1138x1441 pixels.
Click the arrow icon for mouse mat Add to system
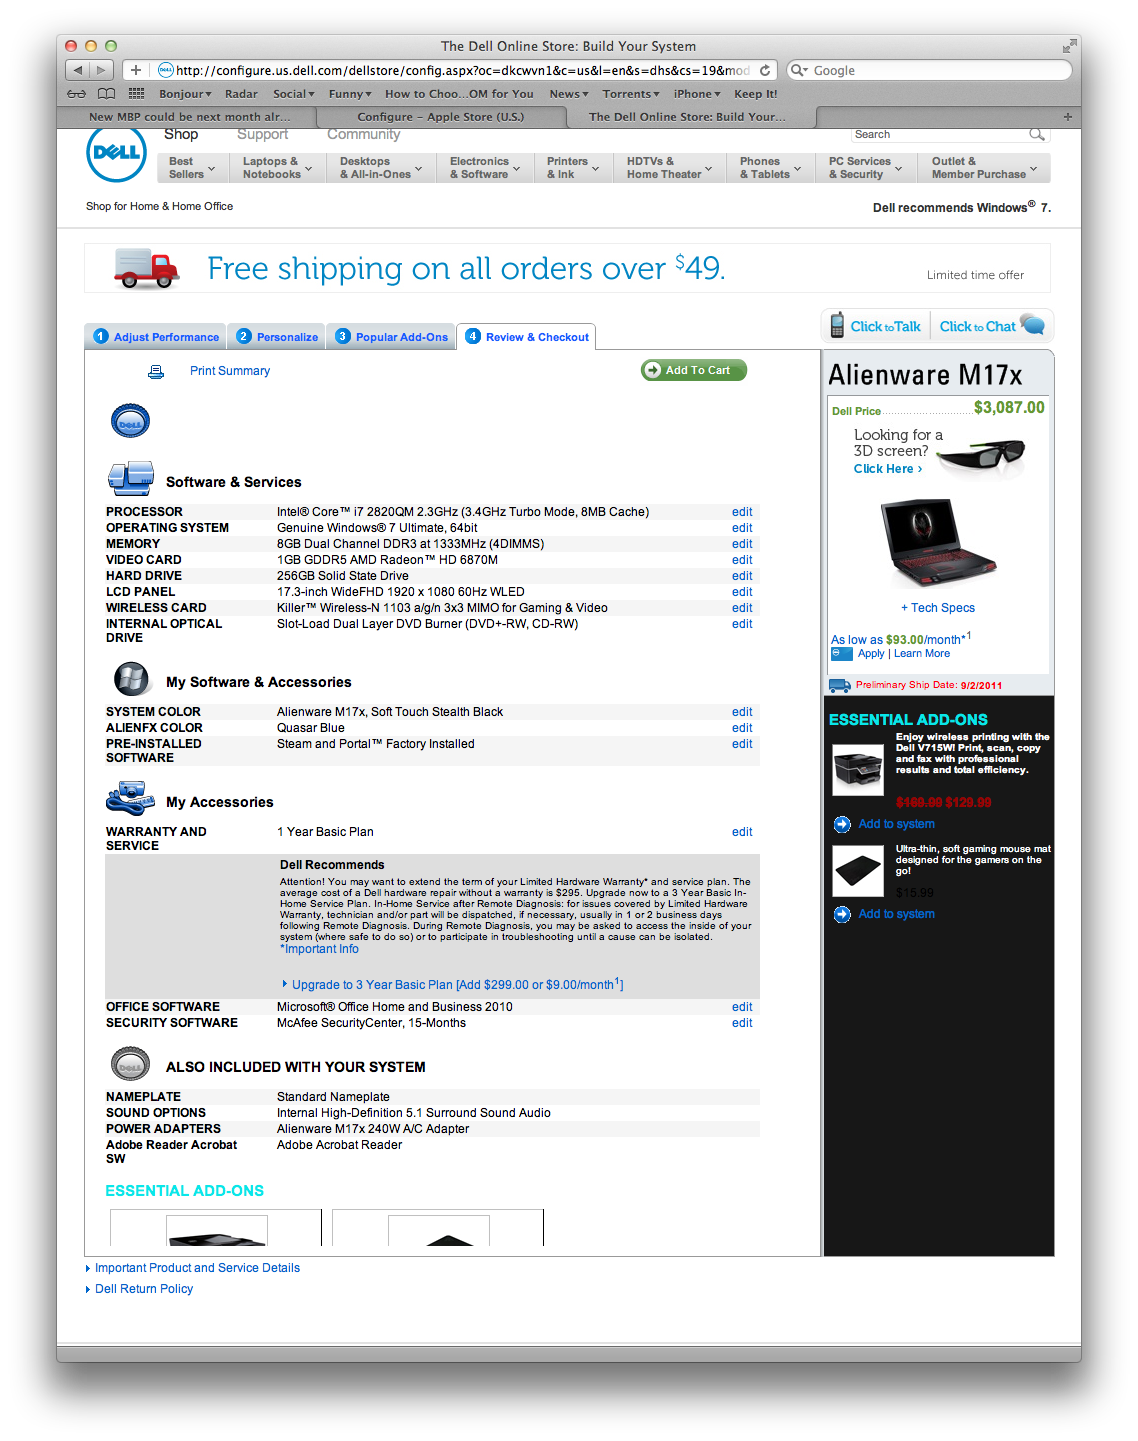tap(842, 914)
